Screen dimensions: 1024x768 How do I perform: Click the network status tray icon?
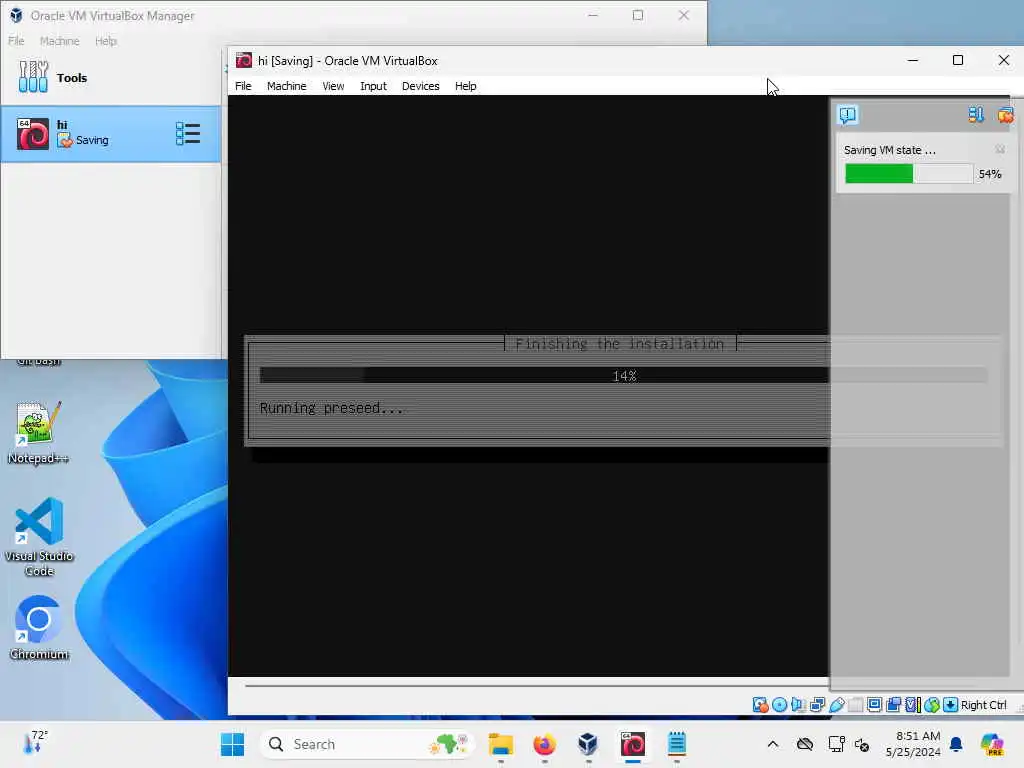click(x=837, y=744)
